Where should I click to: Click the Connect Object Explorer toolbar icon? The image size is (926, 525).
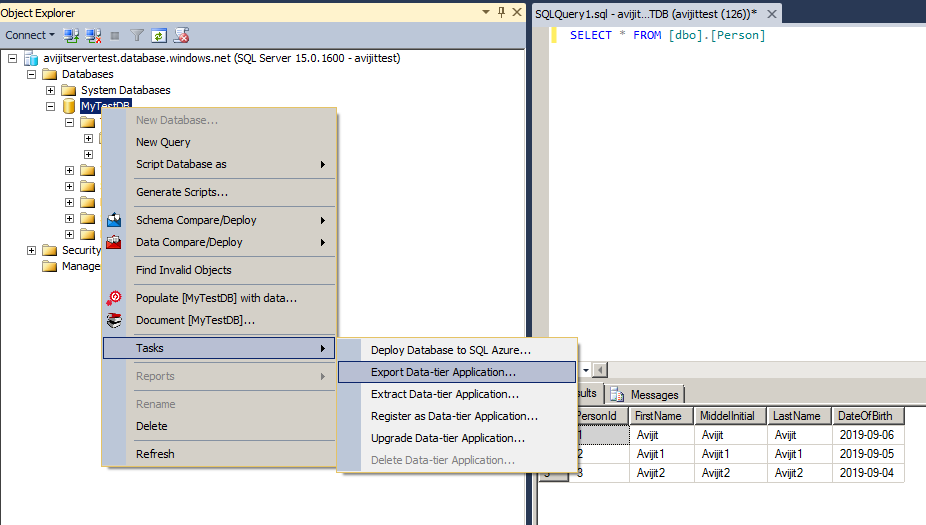(72, 35)
